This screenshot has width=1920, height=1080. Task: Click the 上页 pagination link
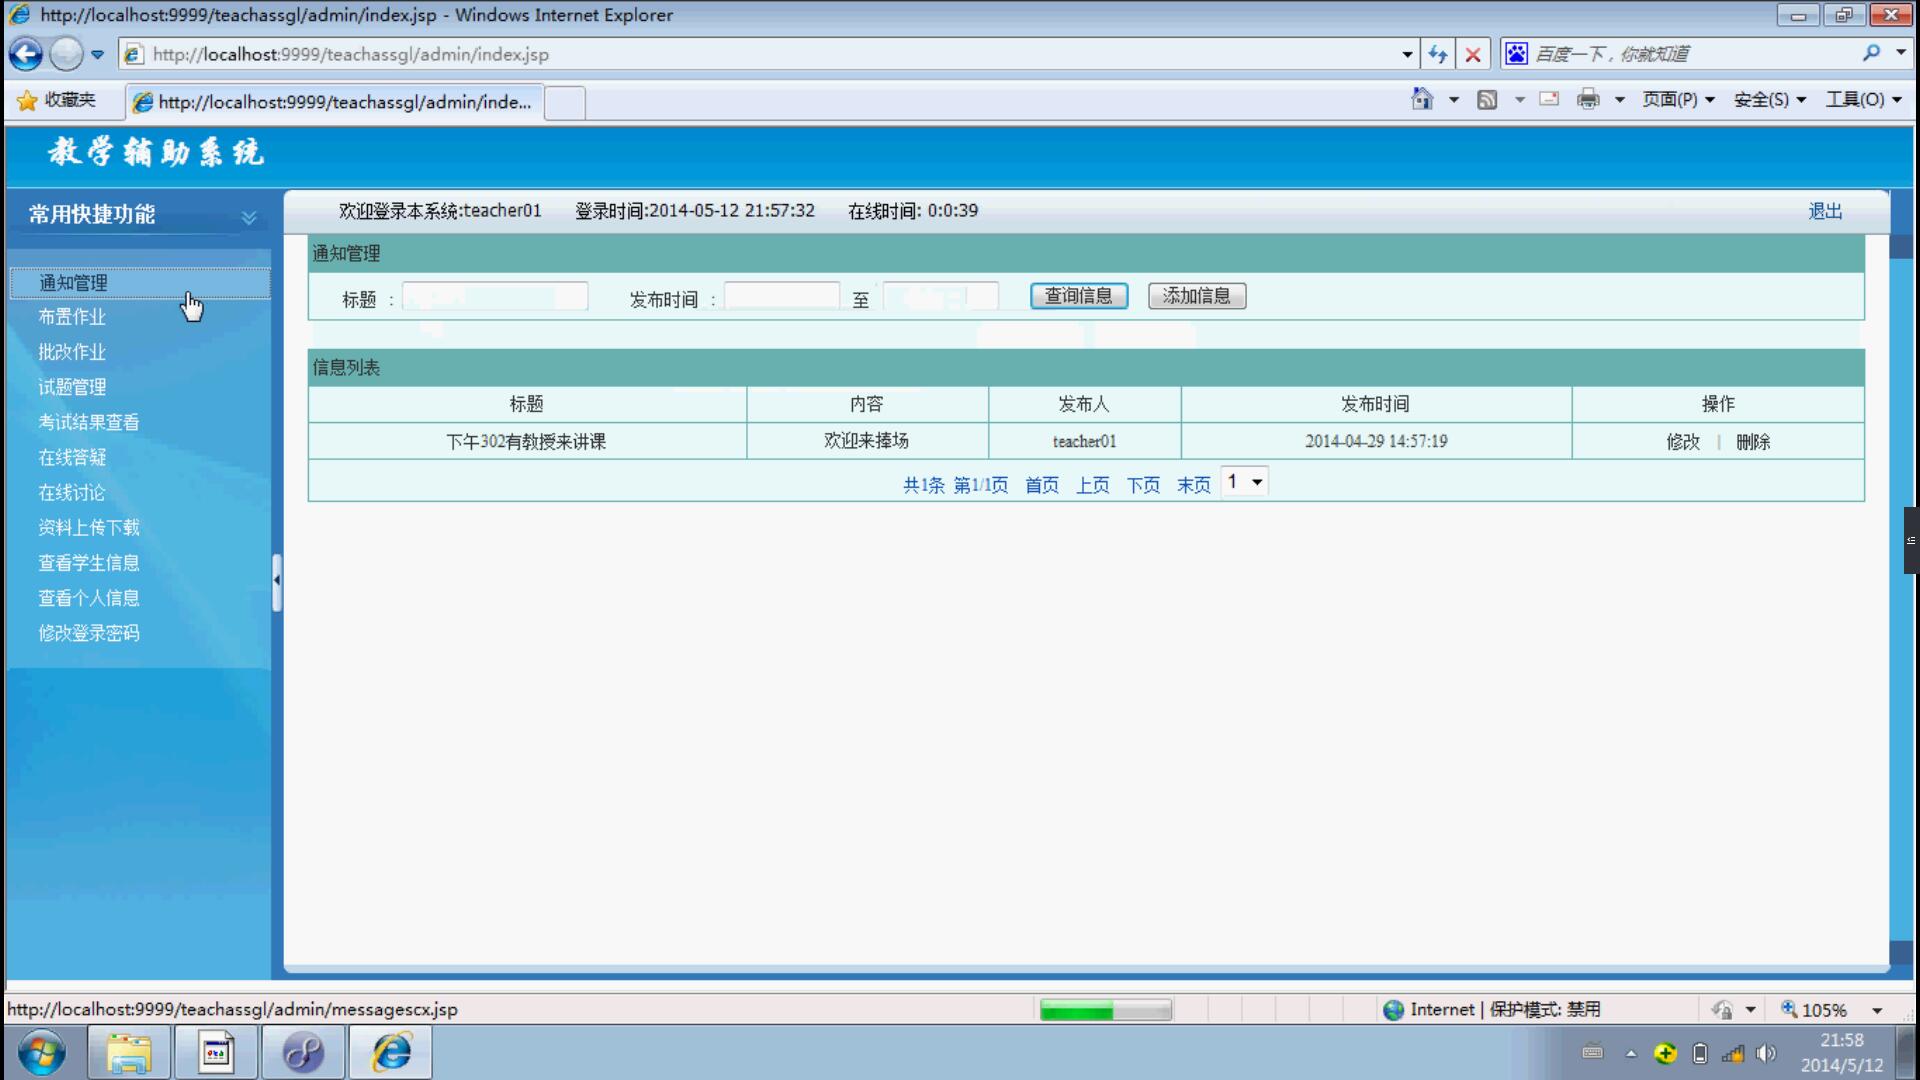1093,485
